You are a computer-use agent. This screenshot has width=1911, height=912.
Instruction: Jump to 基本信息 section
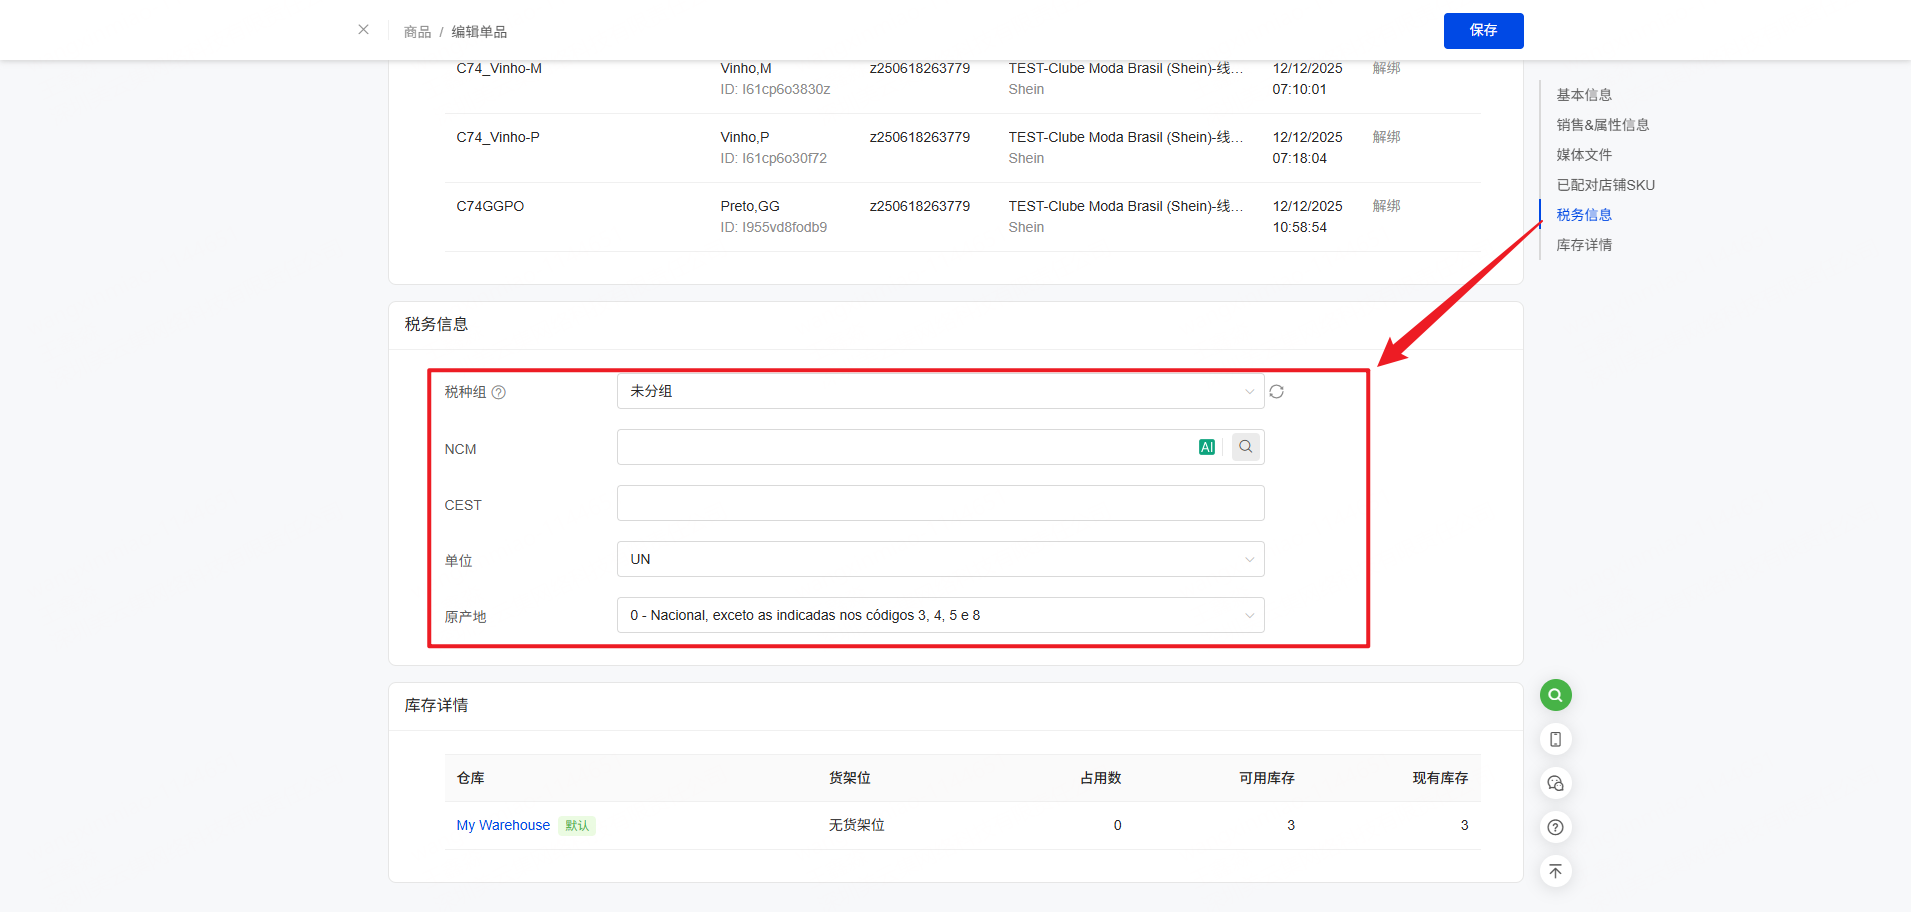[1583, 95]
